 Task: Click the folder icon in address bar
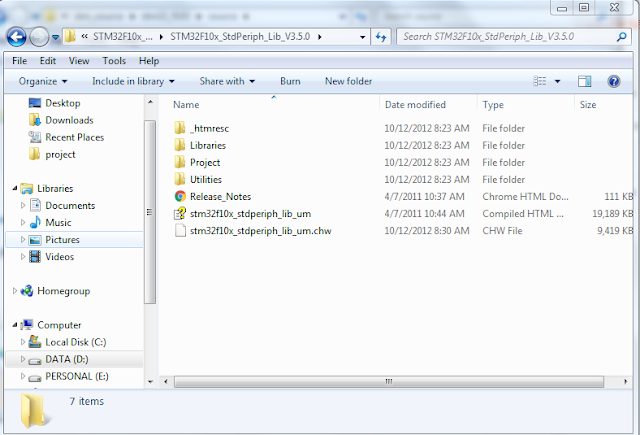(x=70, y=36)
